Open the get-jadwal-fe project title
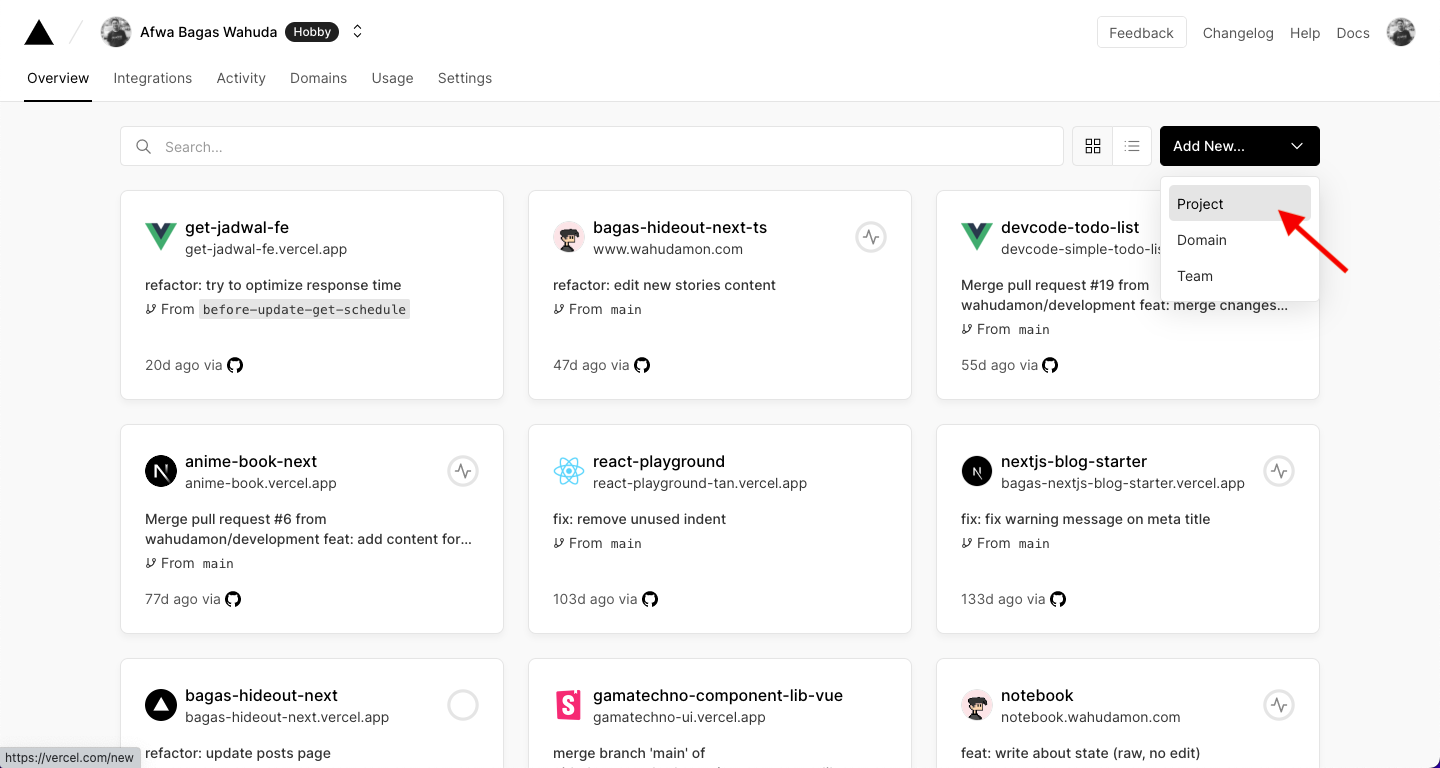The image size is (1440, 768). (x=237, y=227)
